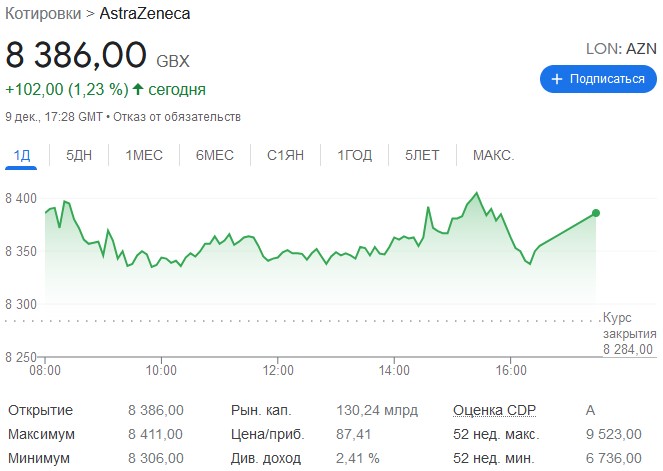
Task: Open the Отказ от обязательств disclaimer link
Action: point(177,117)
